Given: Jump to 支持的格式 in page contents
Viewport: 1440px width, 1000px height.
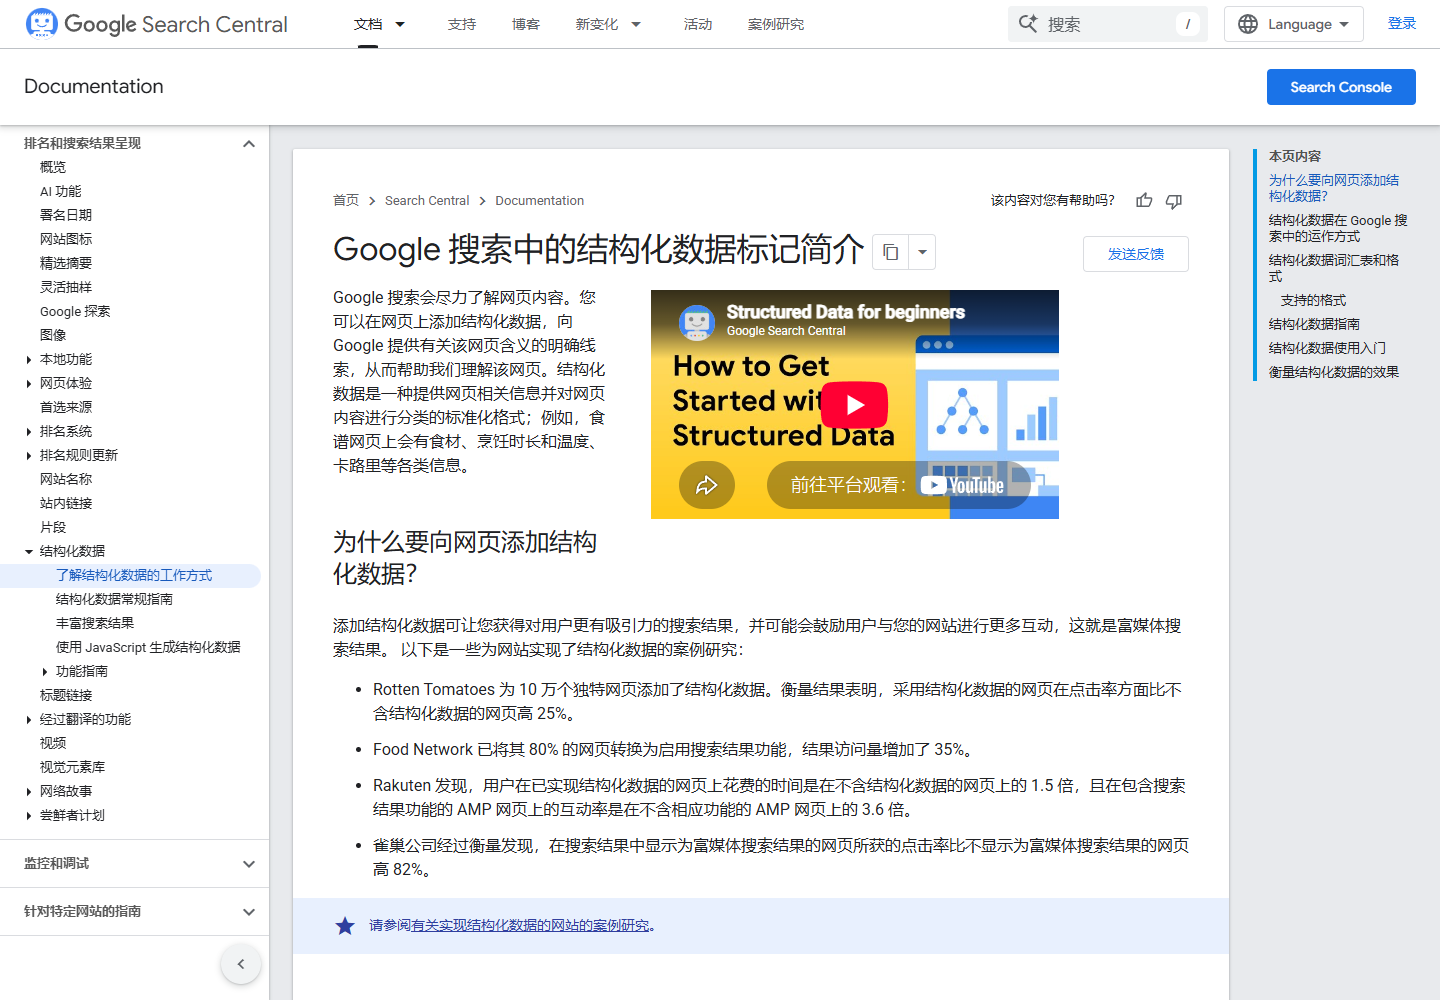Looking at the screenshot, I should click(1313, 300).
